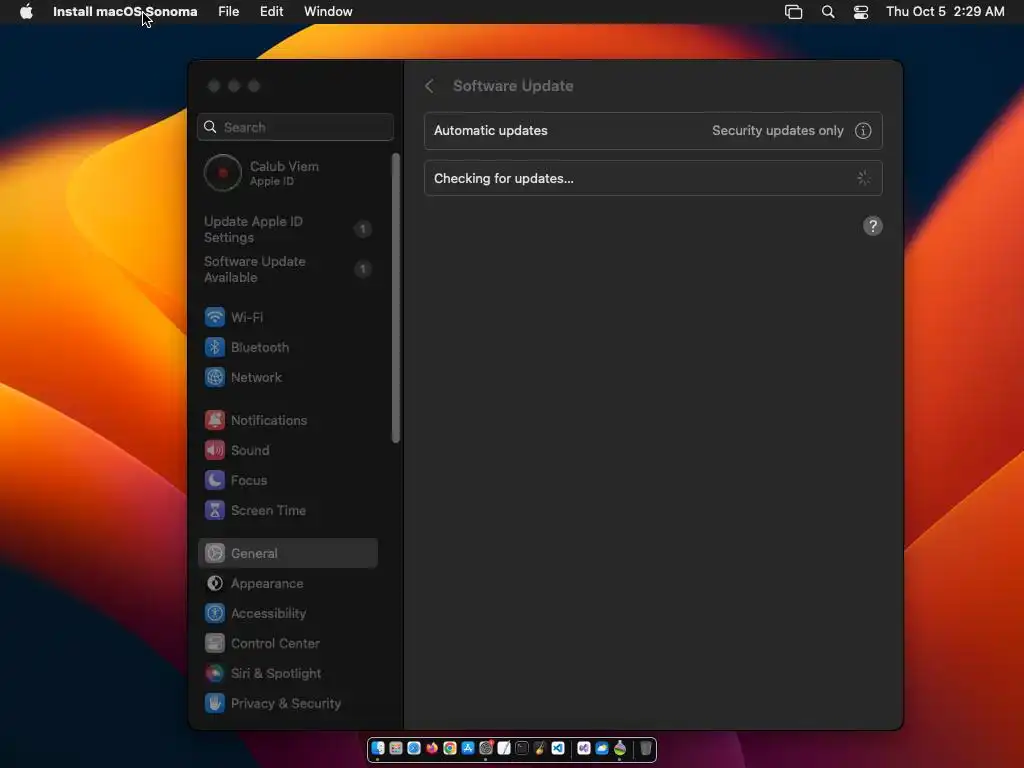Open Update Apple ID Settings notice
1024x768 pixels.
(x=287, y=229)
